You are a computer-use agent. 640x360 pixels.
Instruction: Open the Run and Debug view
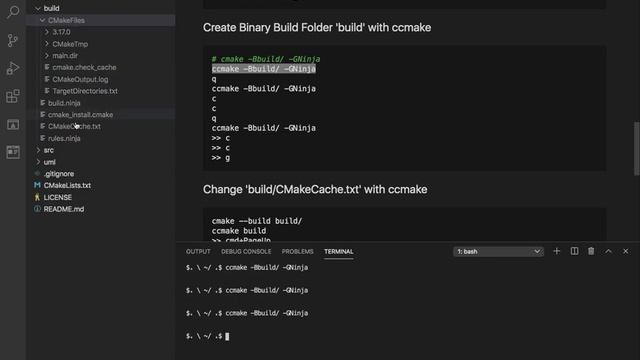(x=13, y=68)
